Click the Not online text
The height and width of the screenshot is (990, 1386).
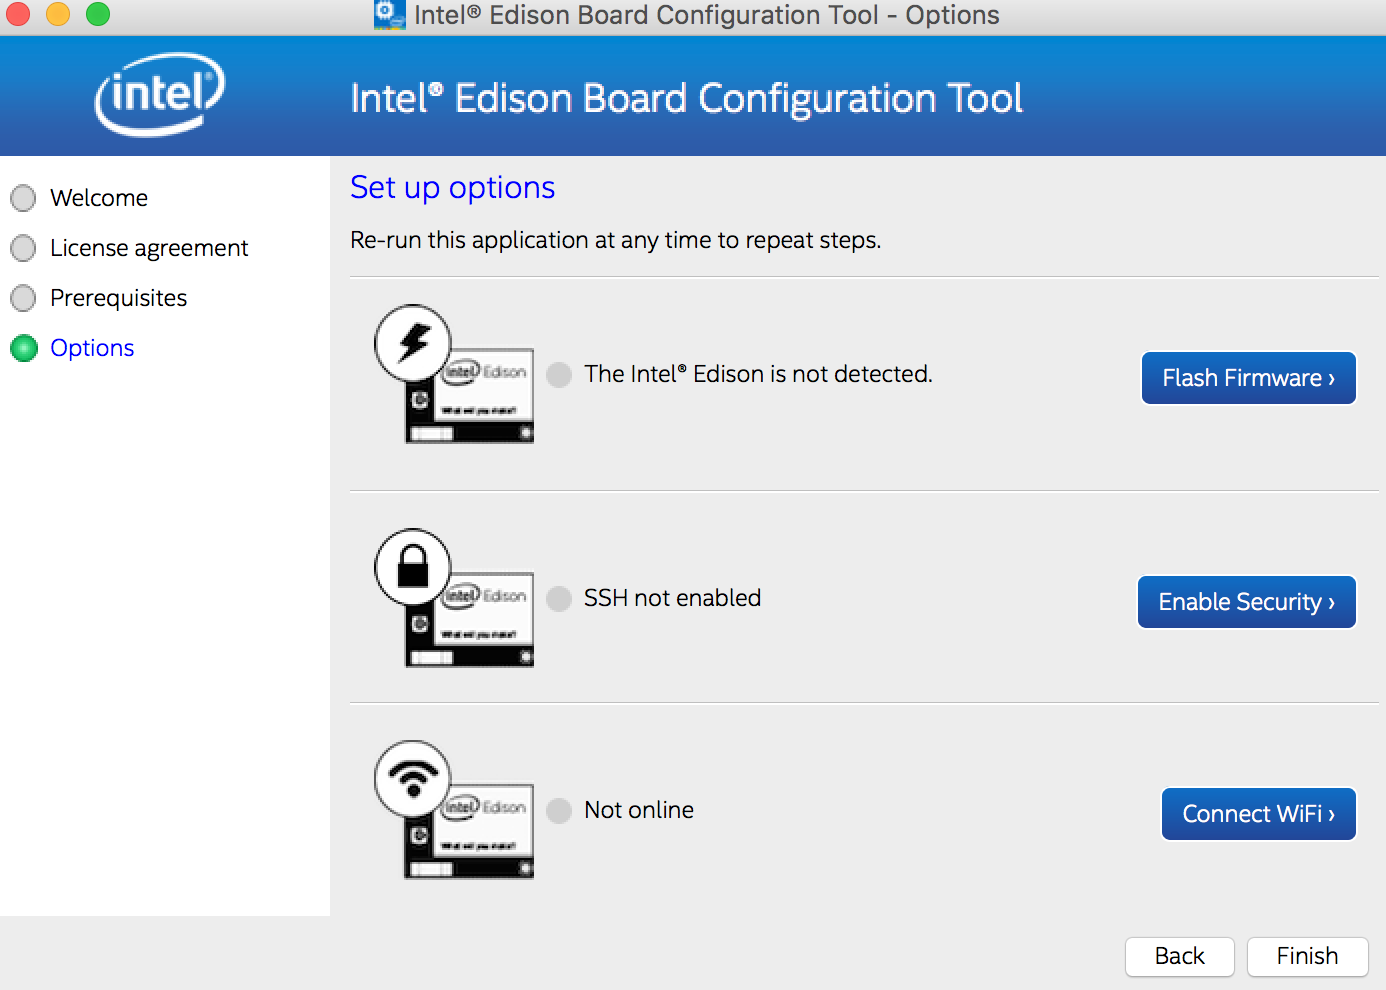click(x=639, y=810)
